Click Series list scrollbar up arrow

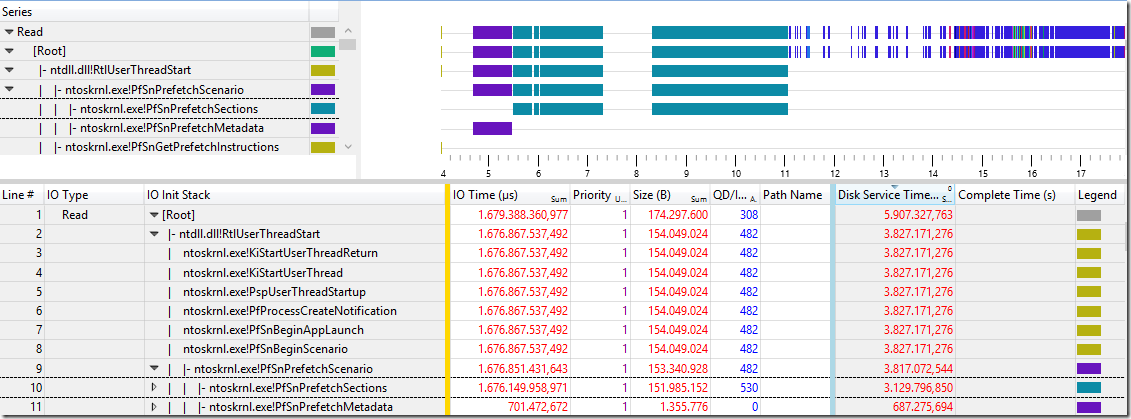tap(348, 31)
